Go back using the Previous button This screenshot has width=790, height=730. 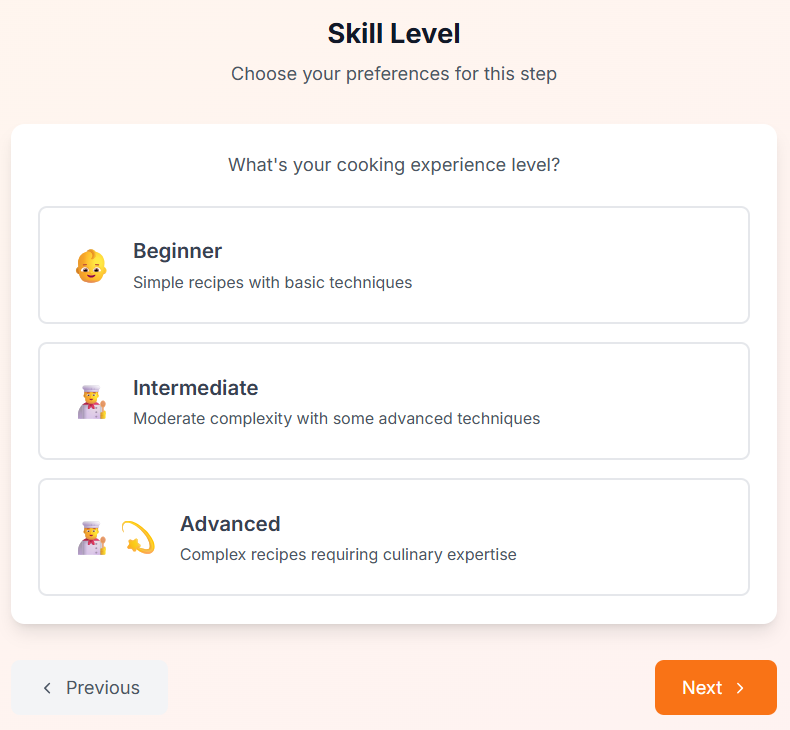point(90,688)
